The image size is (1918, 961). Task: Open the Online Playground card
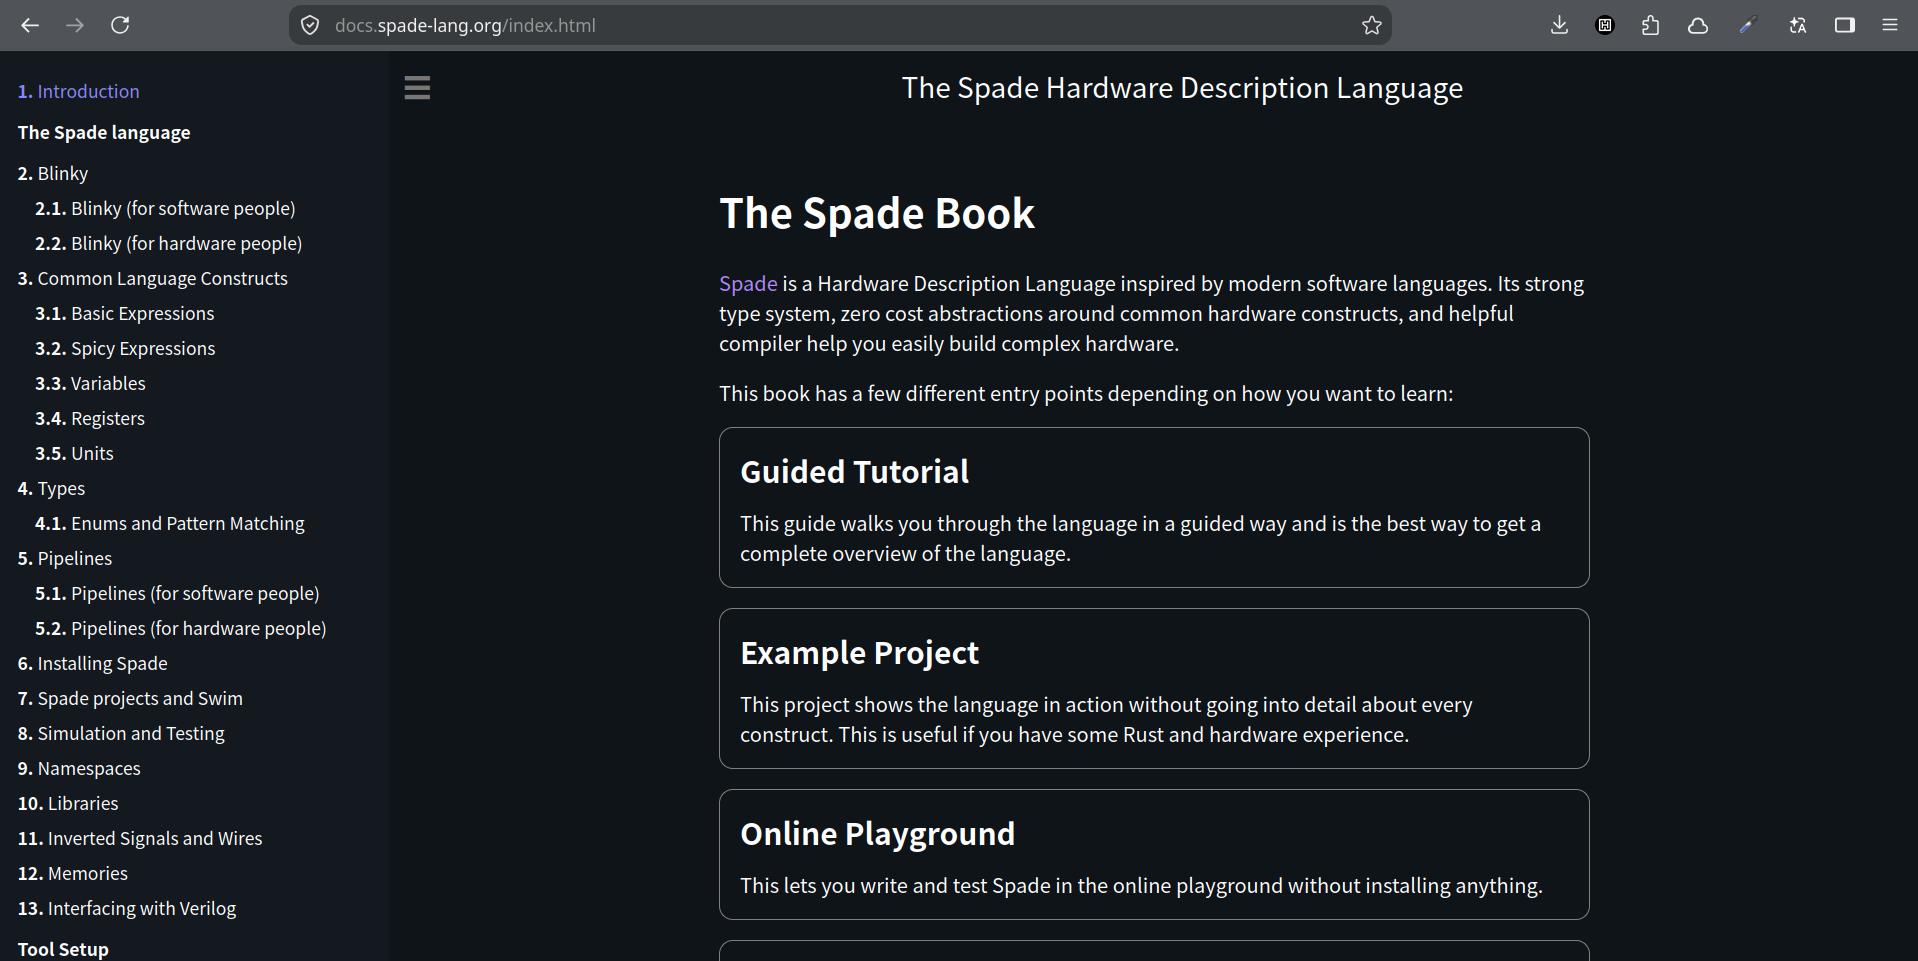[x=1154, y=854]
